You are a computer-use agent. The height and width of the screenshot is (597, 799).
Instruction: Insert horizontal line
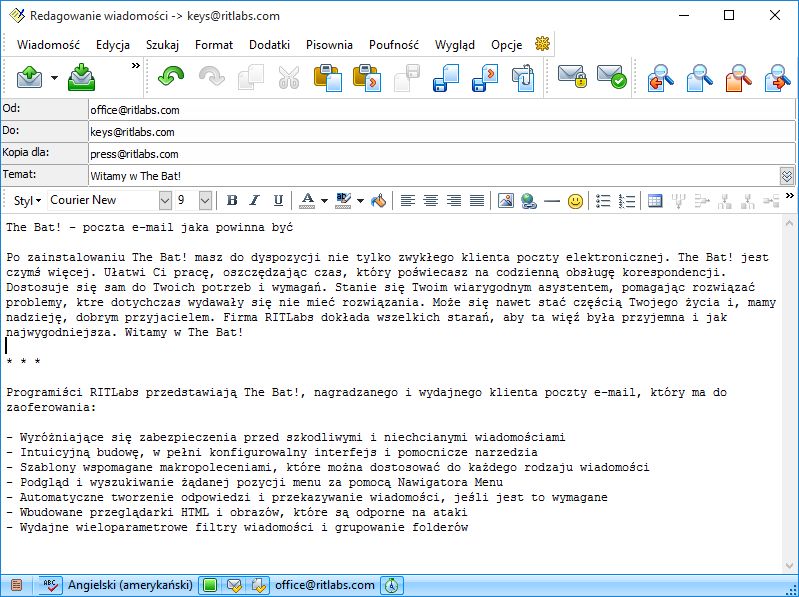coord(552,201)
